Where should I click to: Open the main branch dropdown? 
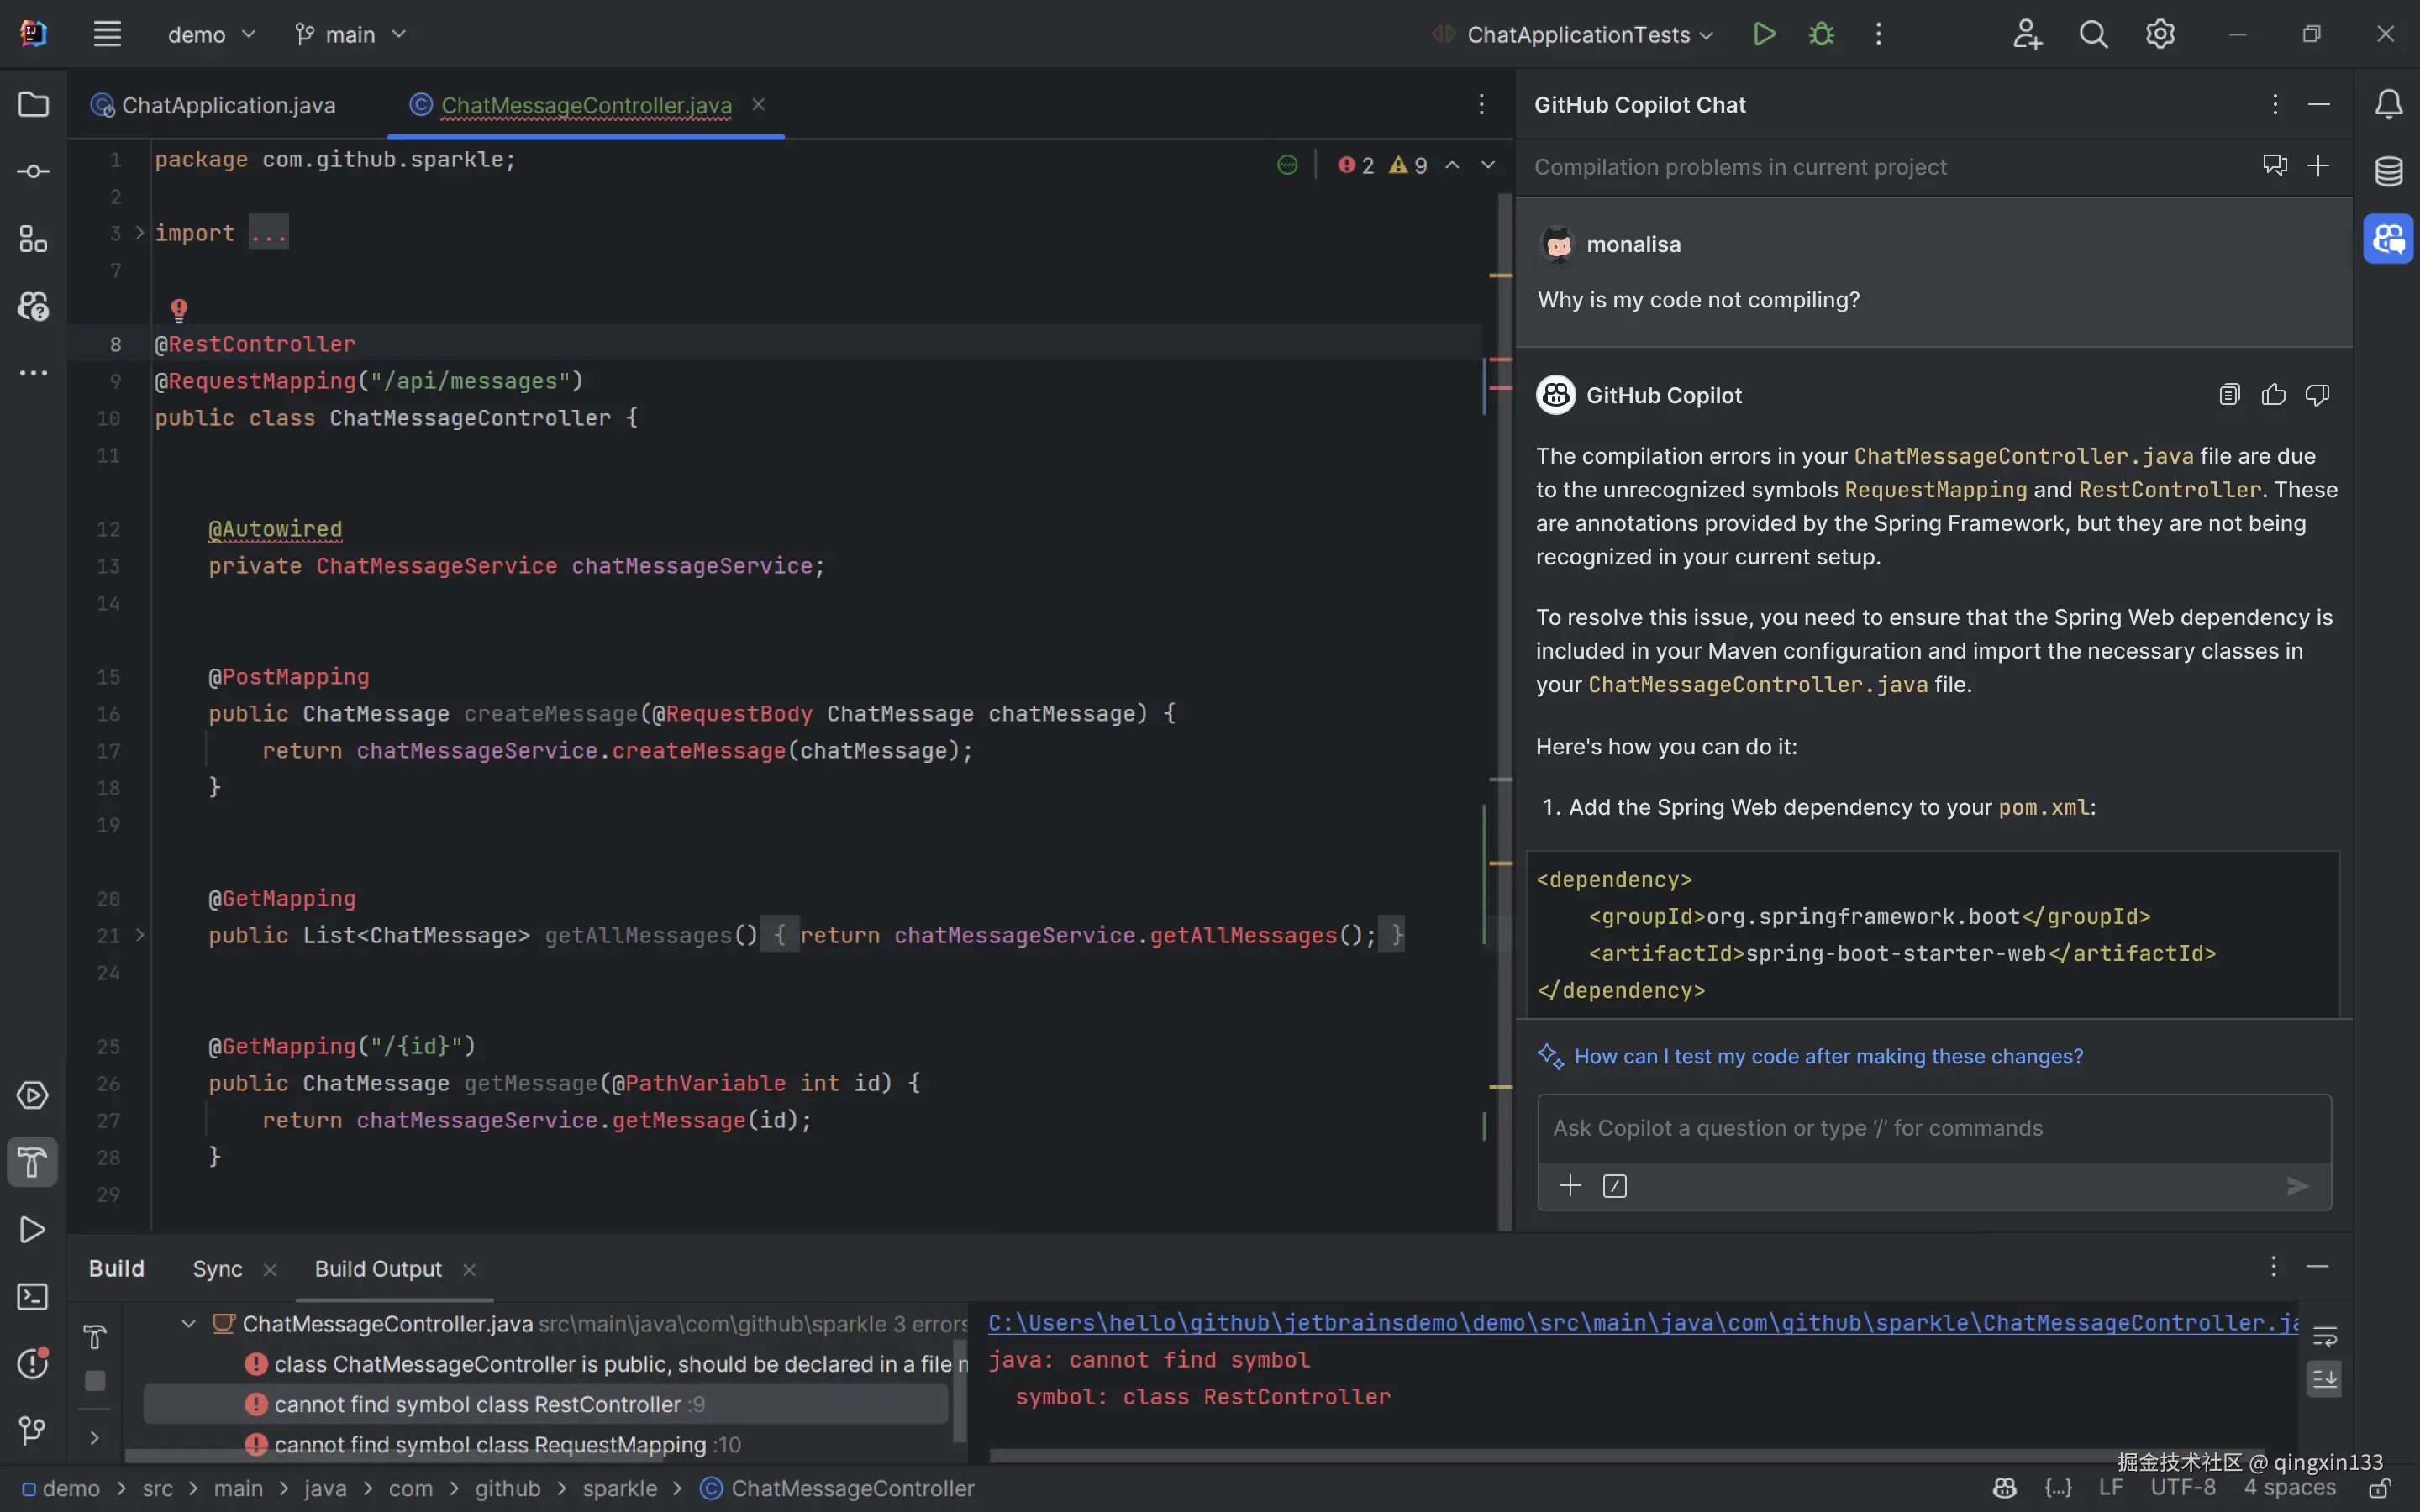click(x=351, y=34)
